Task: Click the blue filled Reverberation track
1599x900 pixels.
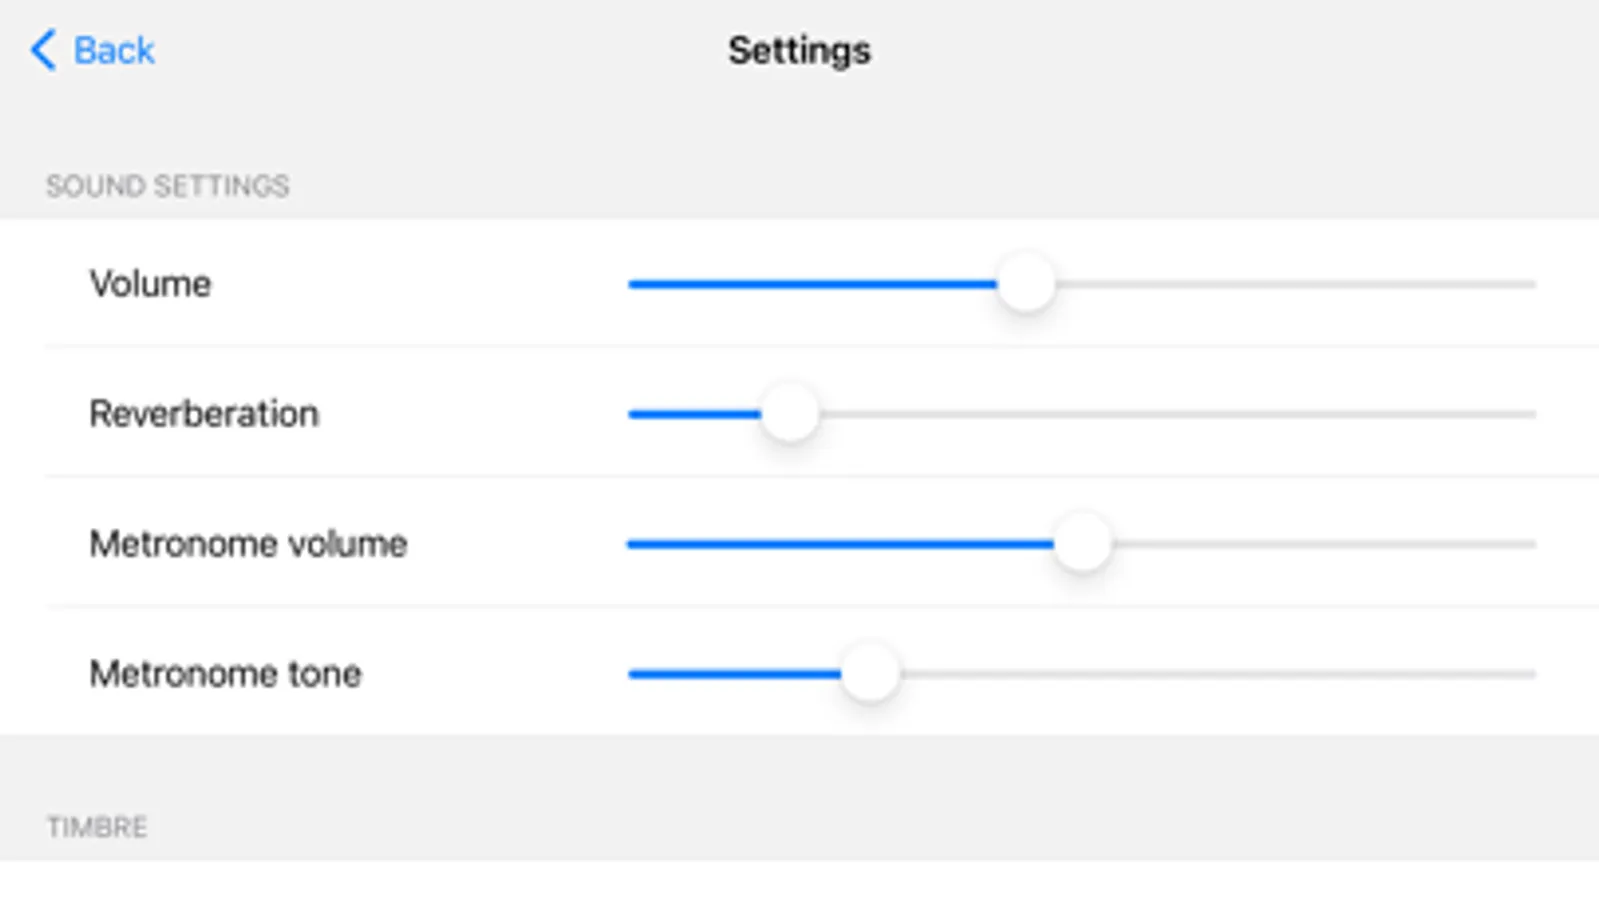Action: [x=692, y=415]
